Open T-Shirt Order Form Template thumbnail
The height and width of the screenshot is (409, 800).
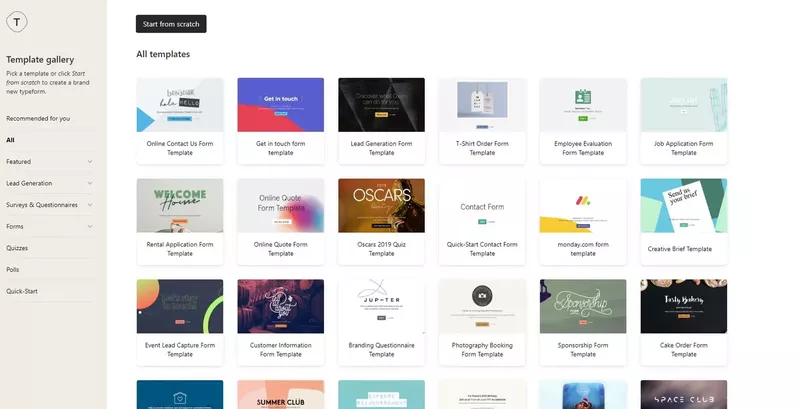pos(482,105)
